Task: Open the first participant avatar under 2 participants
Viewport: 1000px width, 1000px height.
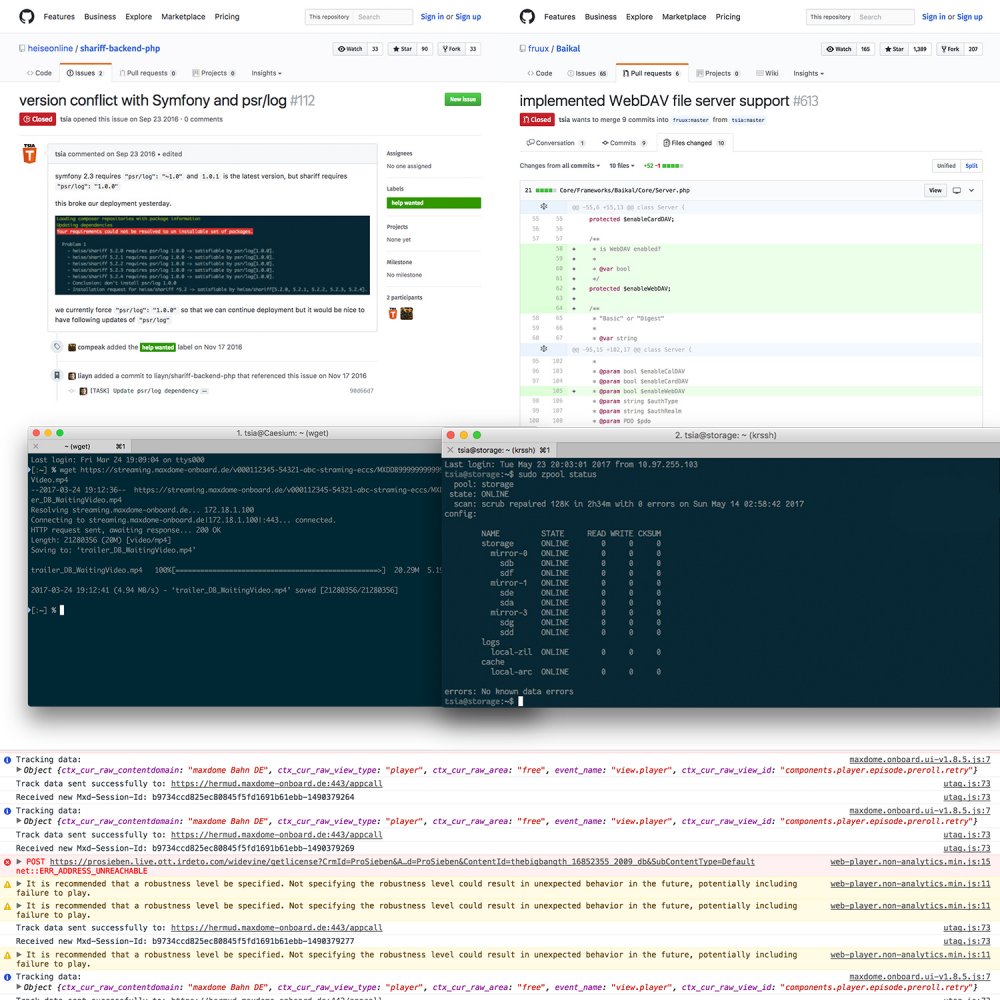Action: 393,313
